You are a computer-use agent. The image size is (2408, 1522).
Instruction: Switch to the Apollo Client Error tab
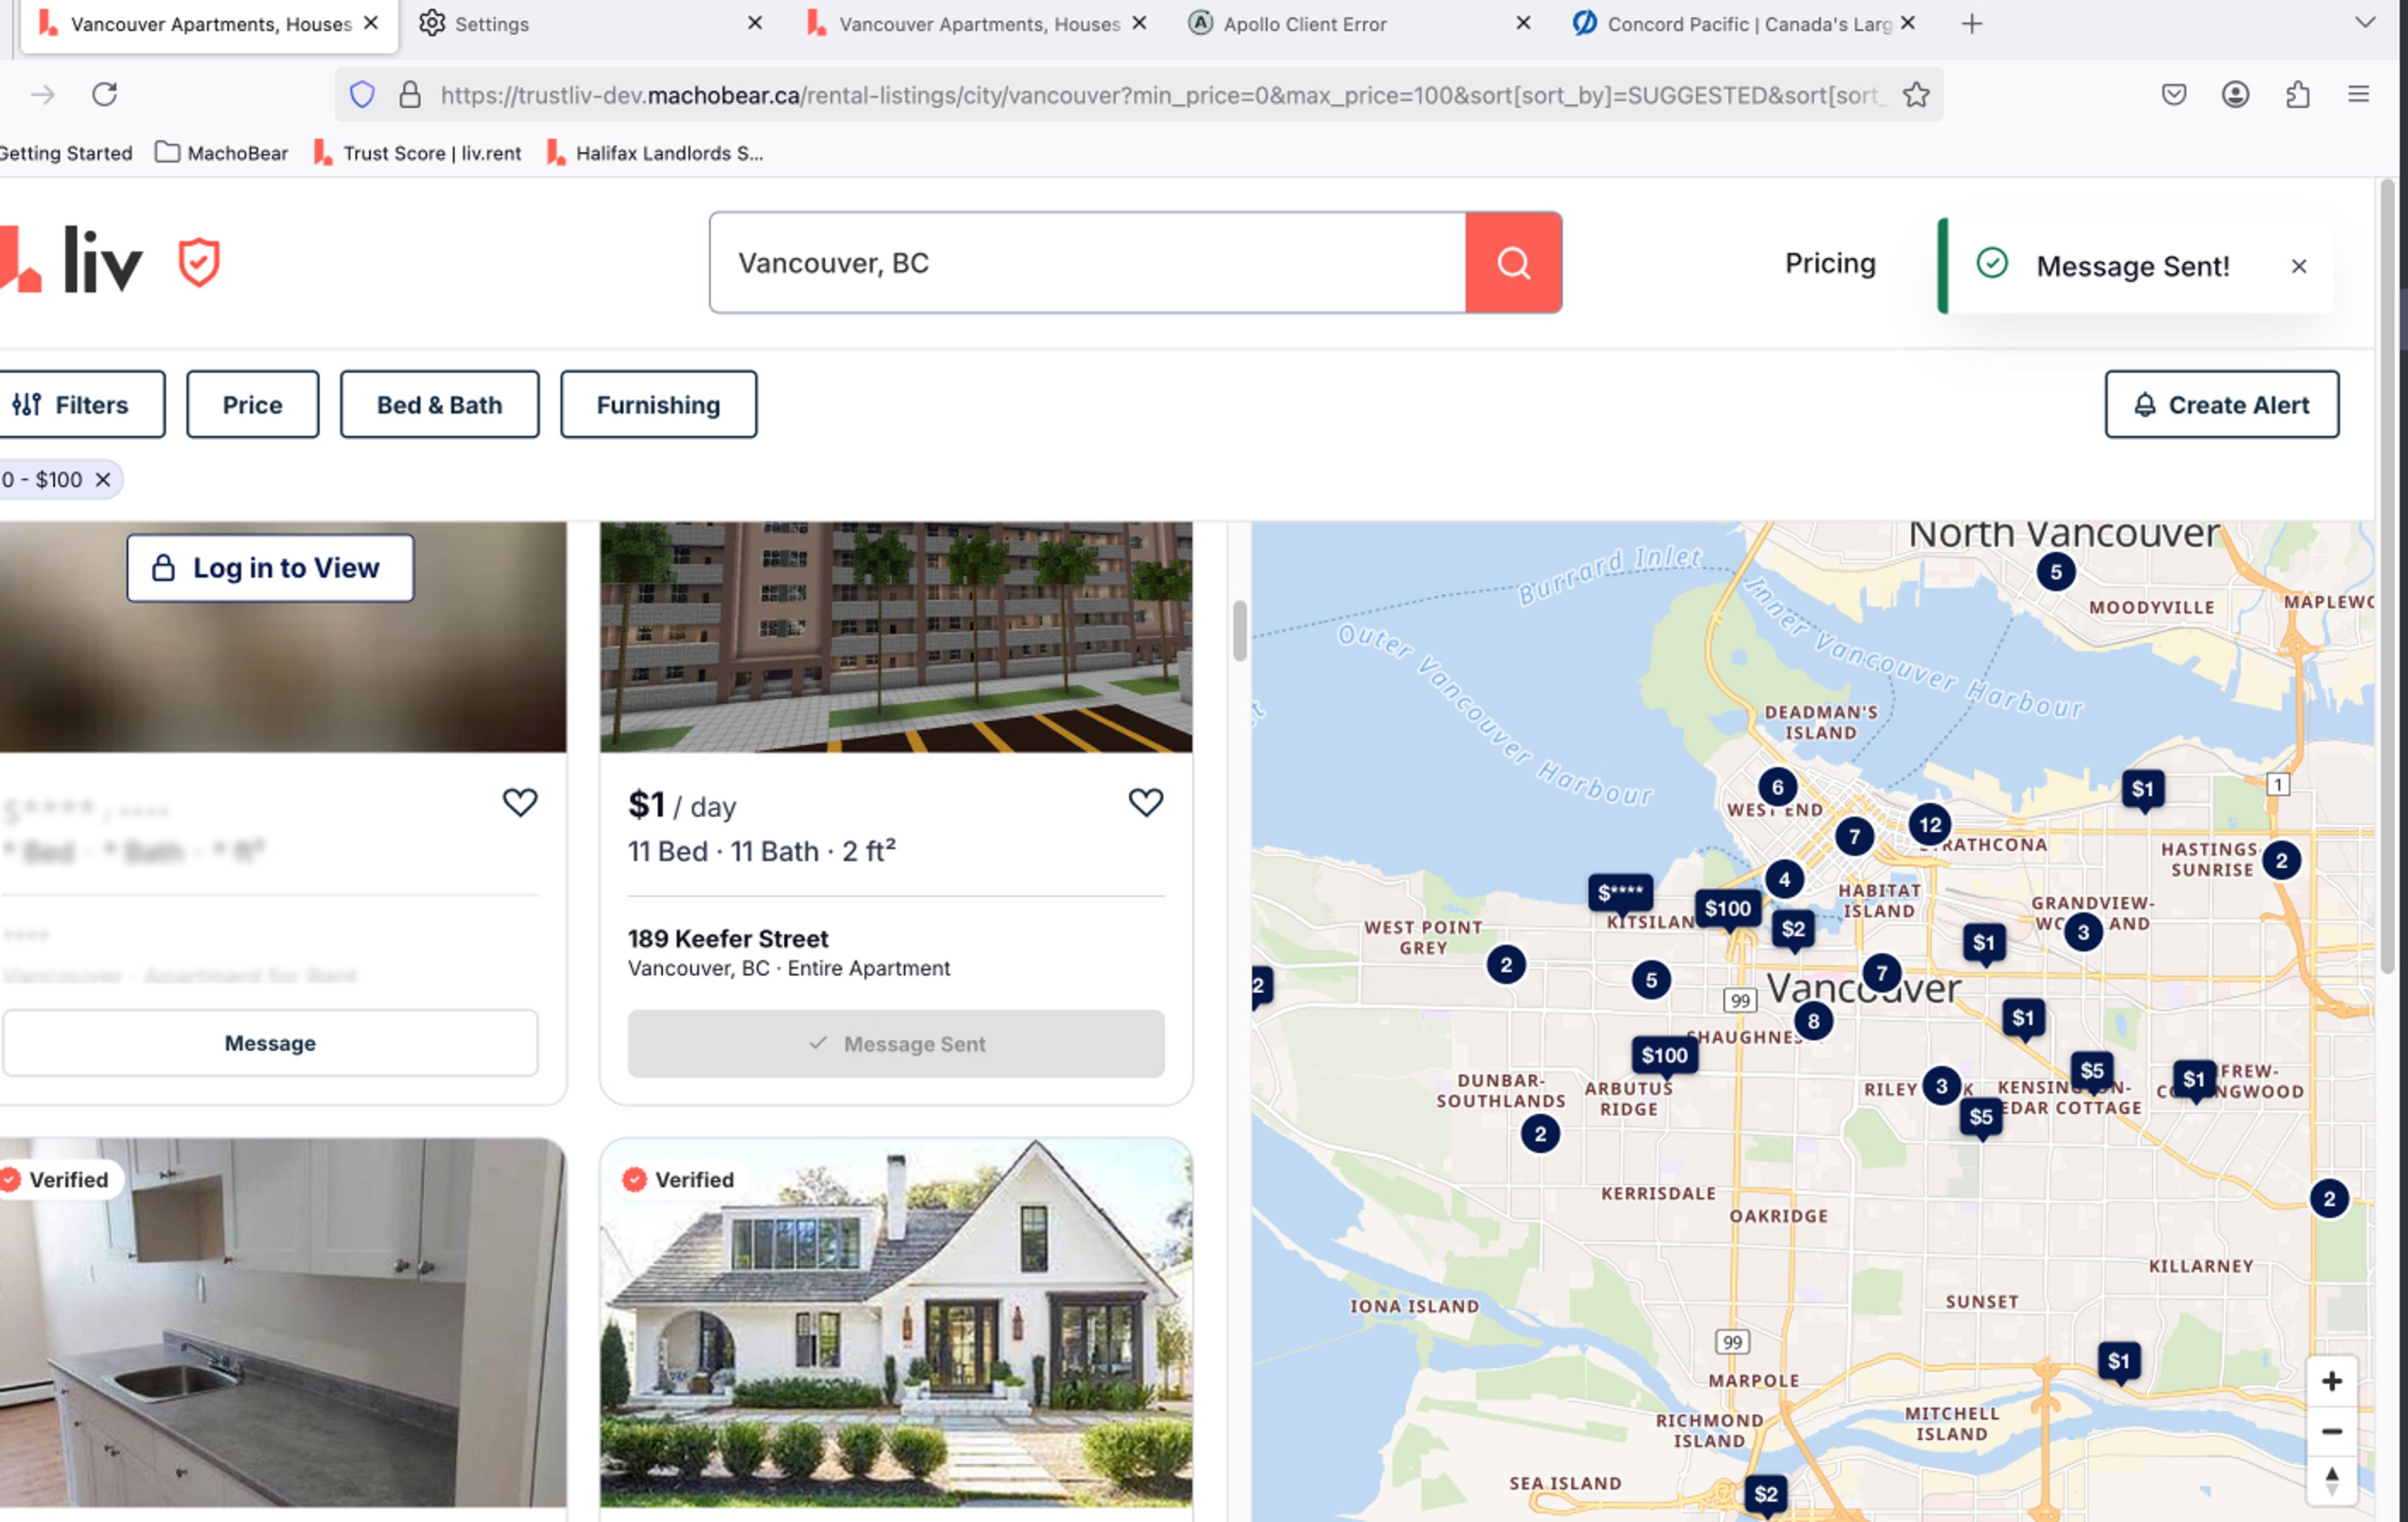click(x=1300, y=23)
